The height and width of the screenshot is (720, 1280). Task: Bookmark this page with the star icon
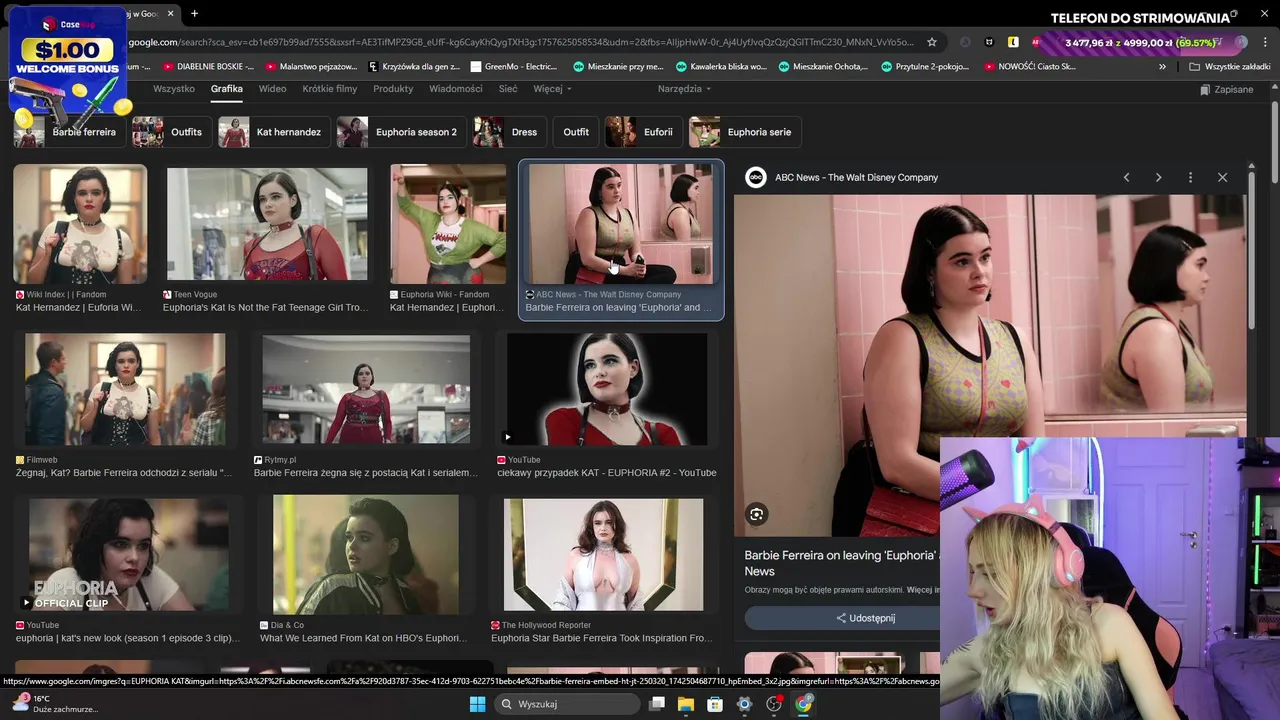[x=932, y=42]
